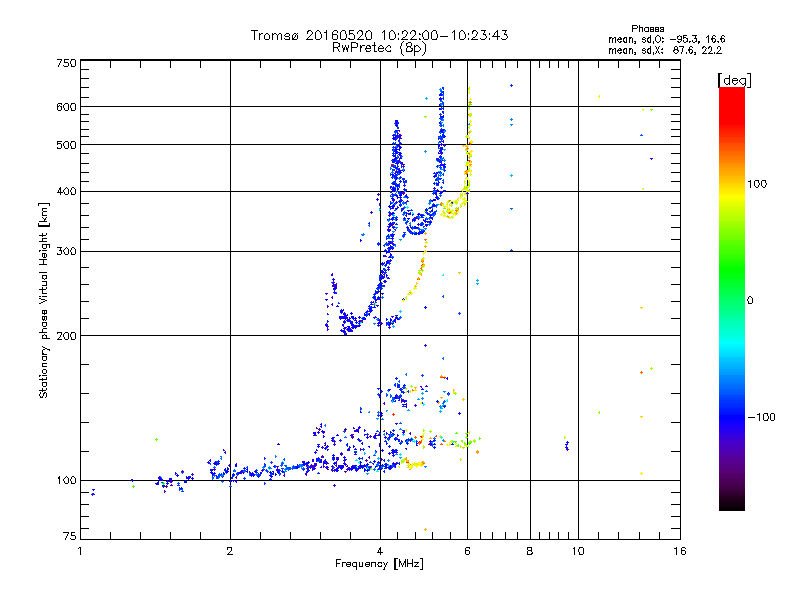Click the colorbar tick label '100'

click(x=757, y=184)
